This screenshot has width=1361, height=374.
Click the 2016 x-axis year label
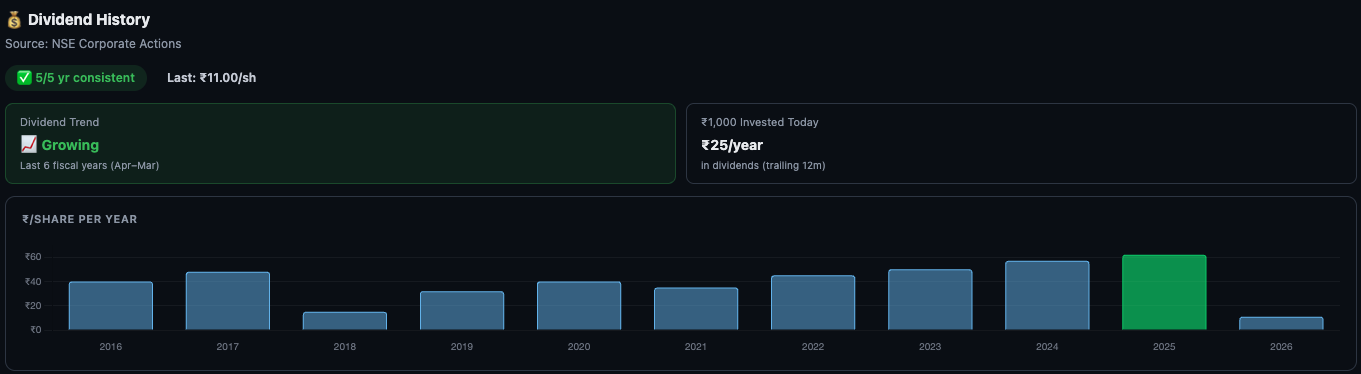(111, 347)
